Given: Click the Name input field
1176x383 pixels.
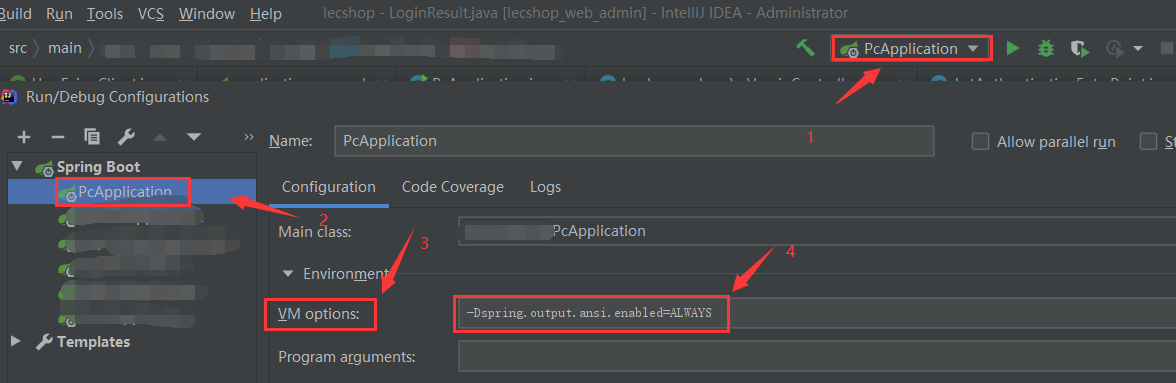Looking at the screenshot, I should tap(634, 141).
